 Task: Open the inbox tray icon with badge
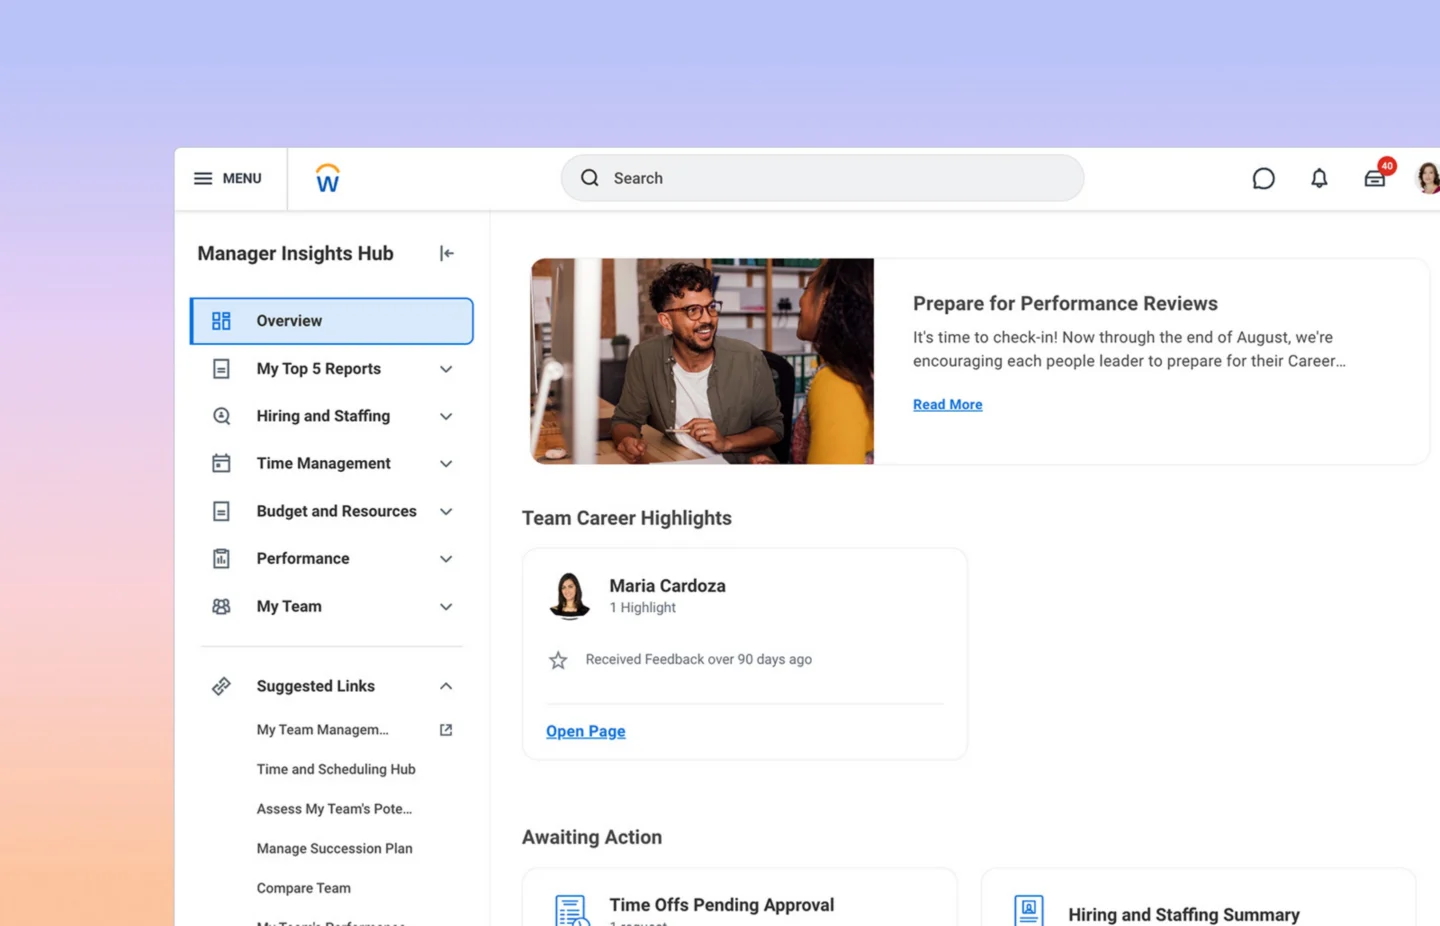[1375, 178]
